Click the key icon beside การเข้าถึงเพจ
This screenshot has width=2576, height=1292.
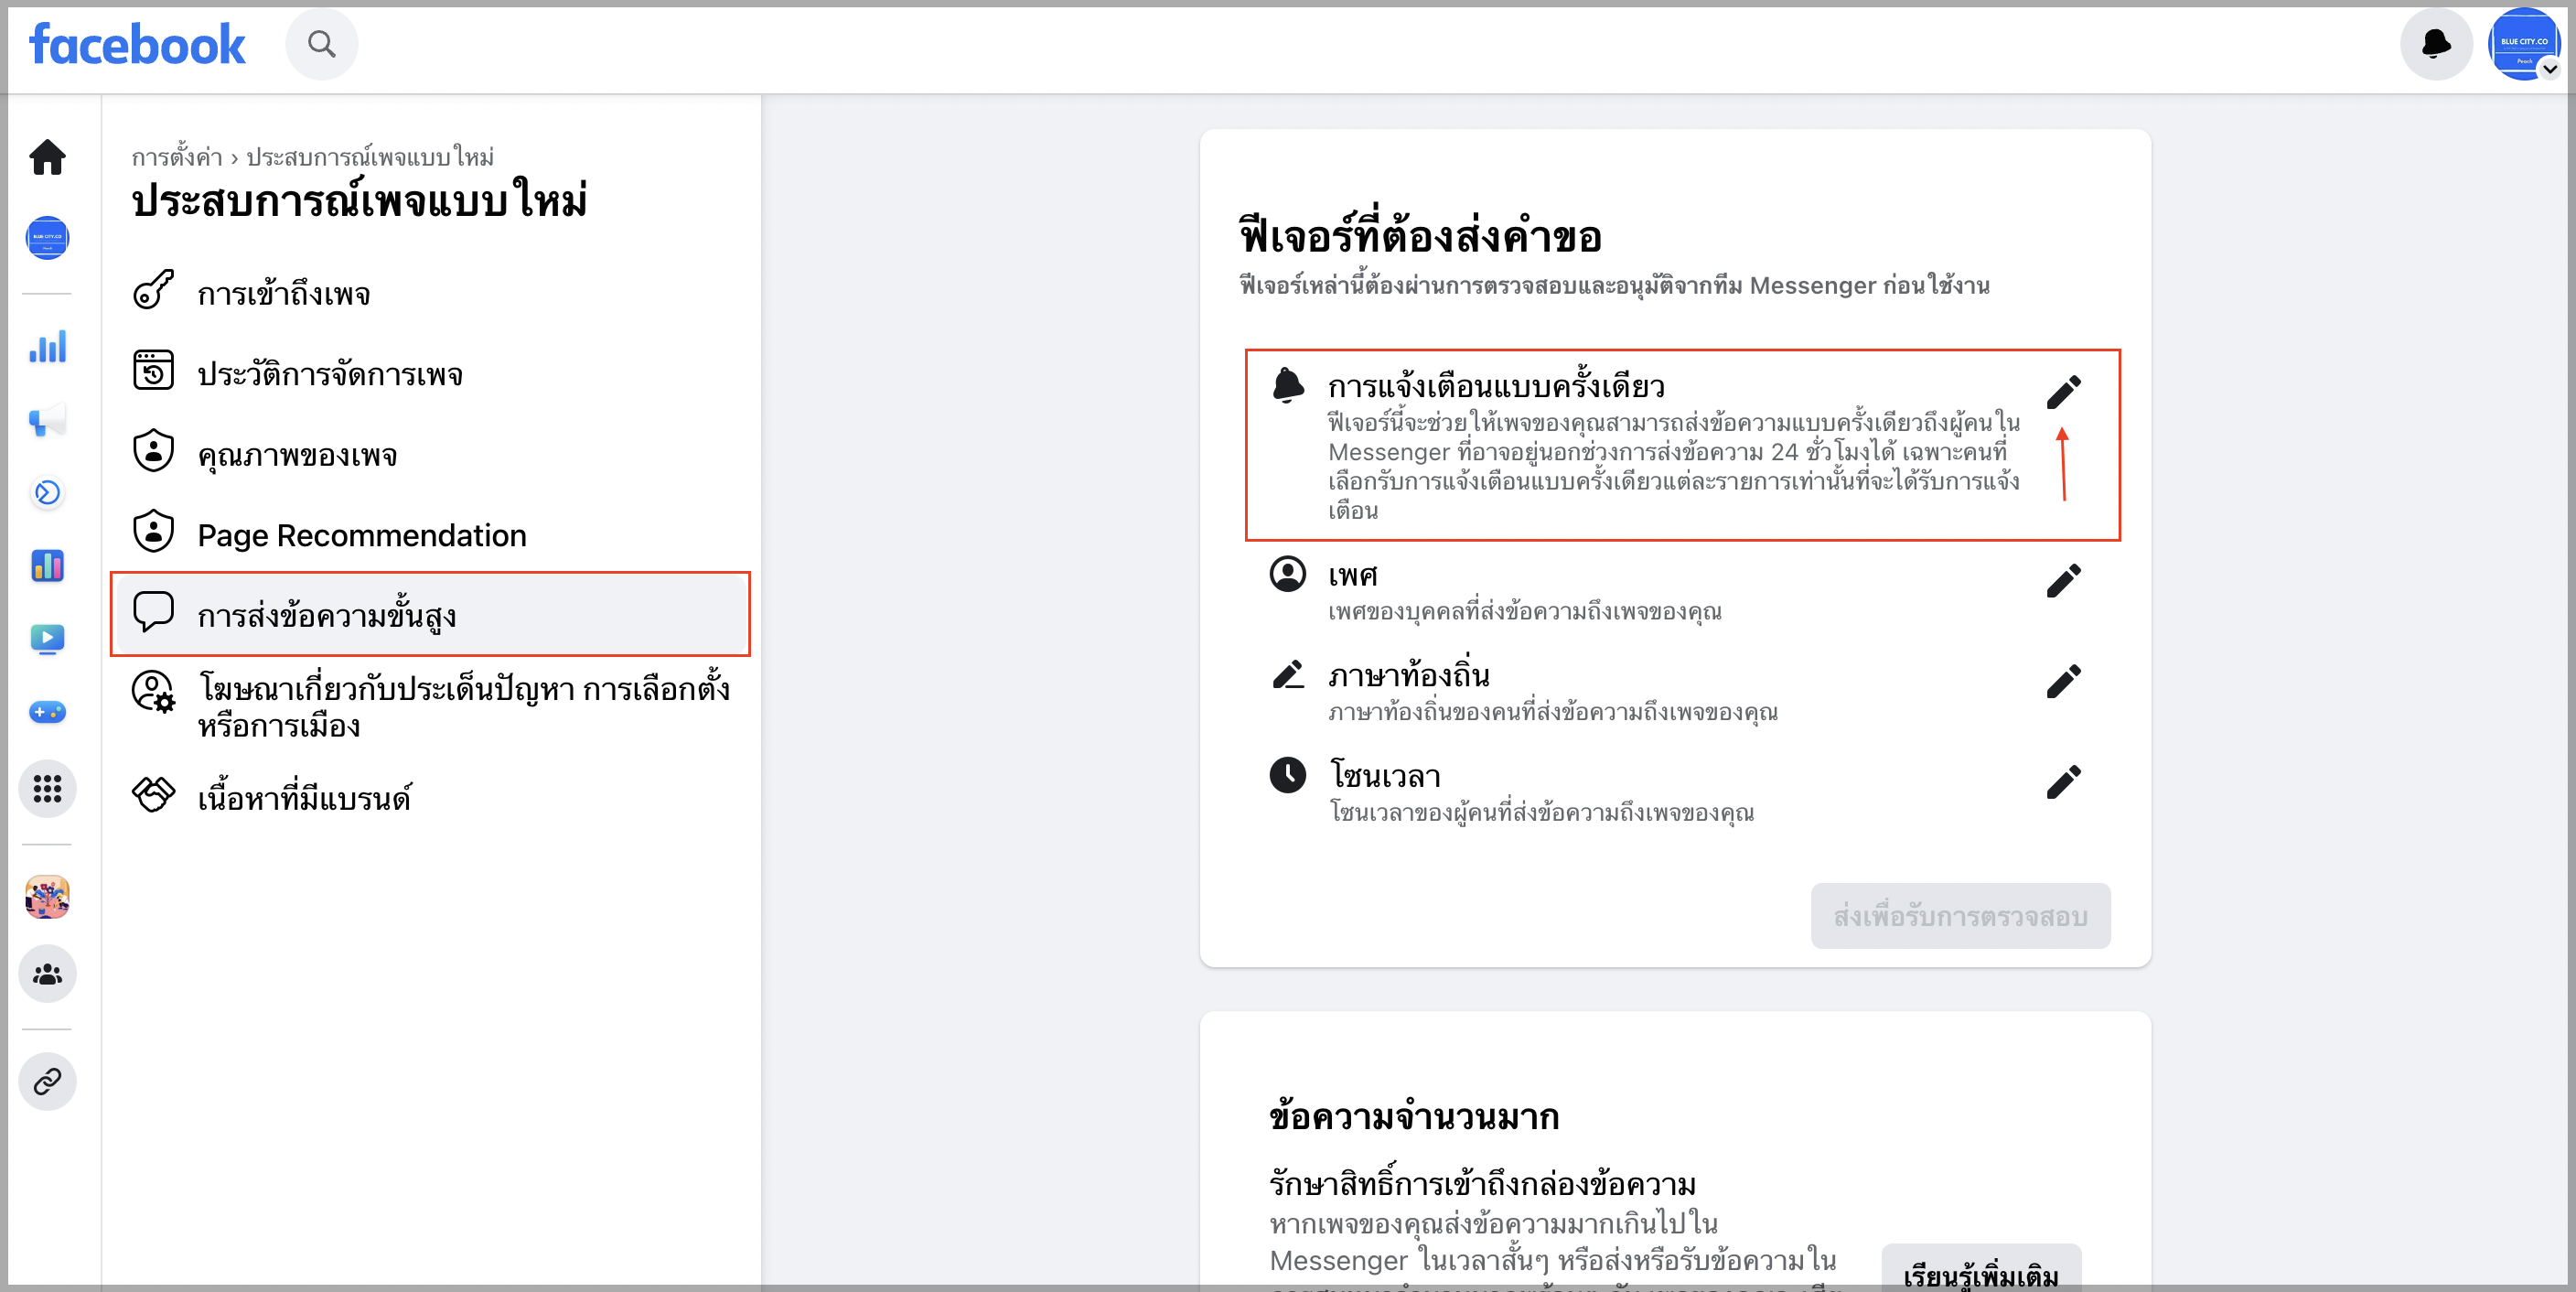point(153,290)
